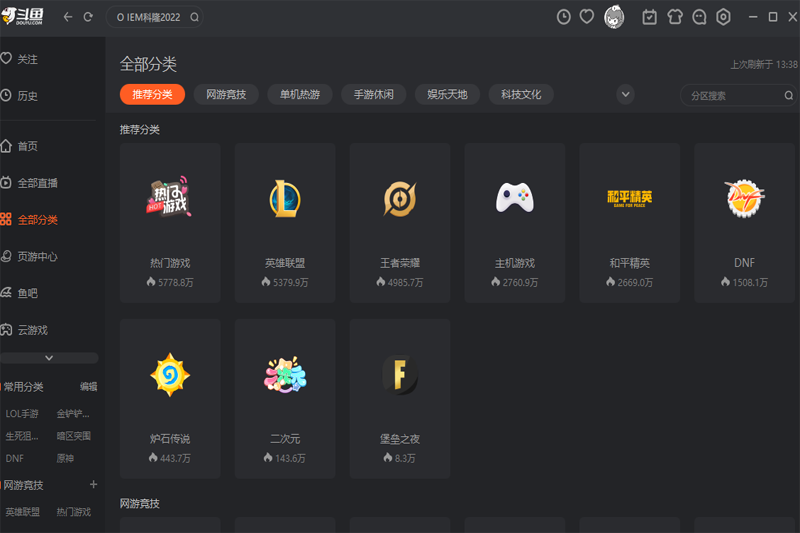800x533 pixels.
Task: Click 编辑 next to 常用分类
Action: [x=88, y=387]
